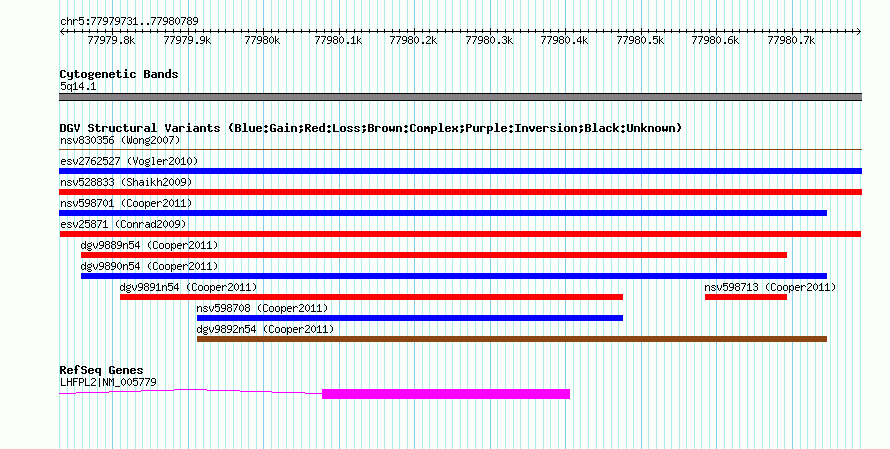Click the 77979.8k ruler position

pyautogui.click(x=112, y=40)
